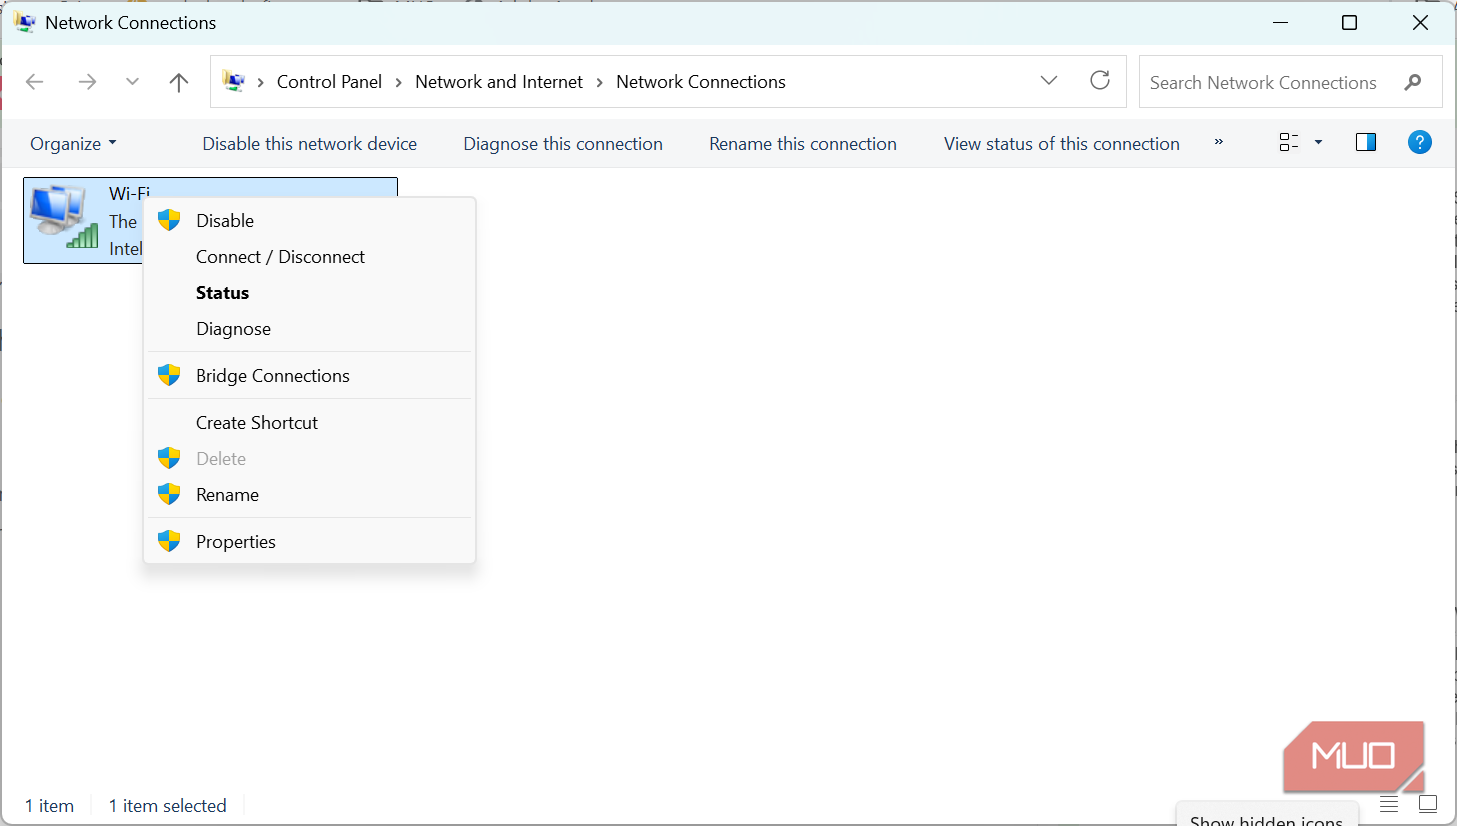
Task: Select Diagnose in the context menu
Action: (x=310, y=328)
